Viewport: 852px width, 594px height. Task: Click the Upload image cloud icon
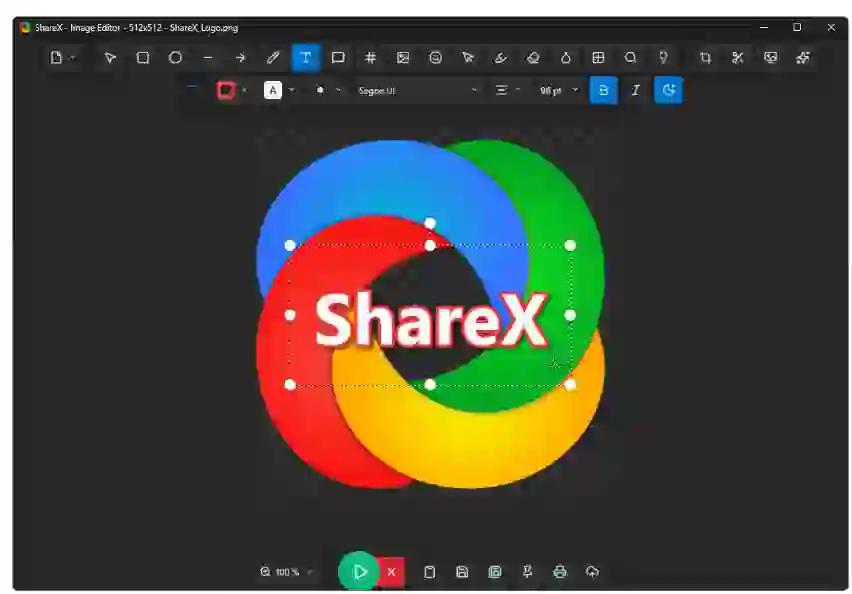pos(592,572)
